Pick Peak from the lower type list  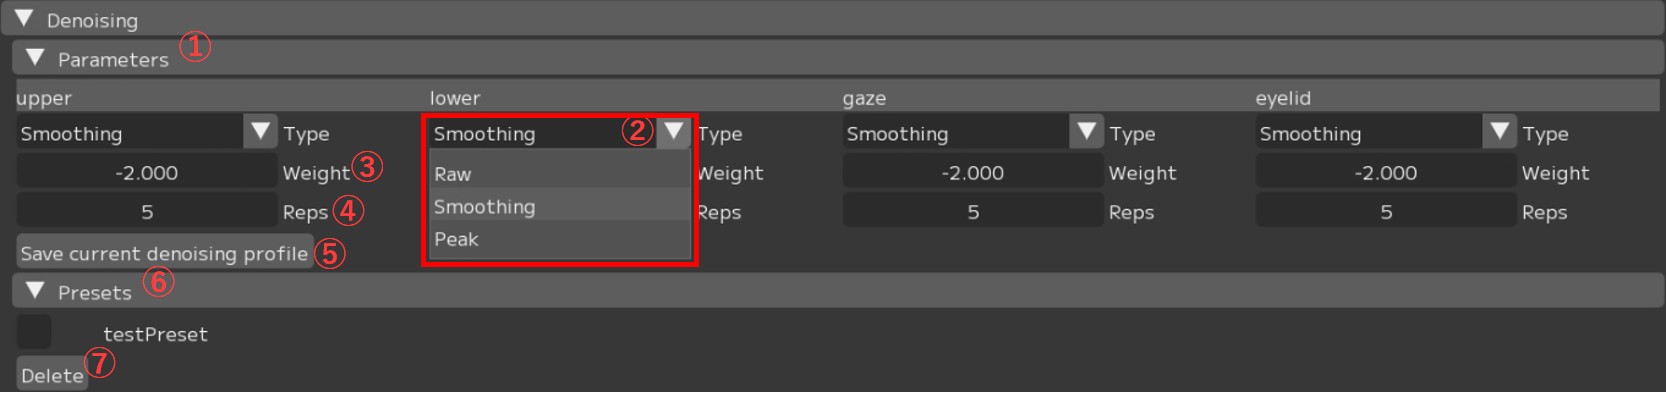coord(558,239)
